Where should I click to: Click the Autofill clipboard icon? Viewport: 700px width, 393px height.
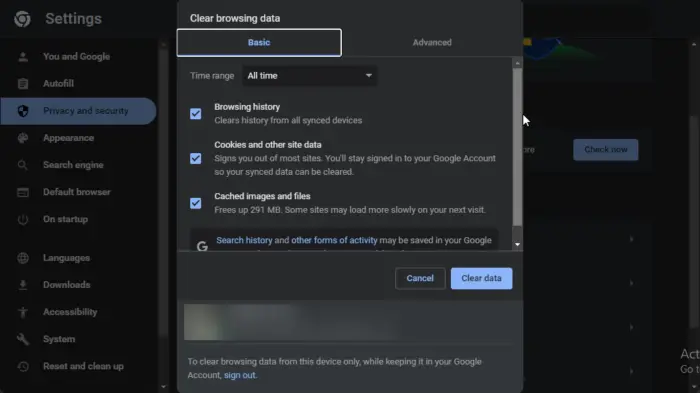pyautogui.click(x=23, y=84)
